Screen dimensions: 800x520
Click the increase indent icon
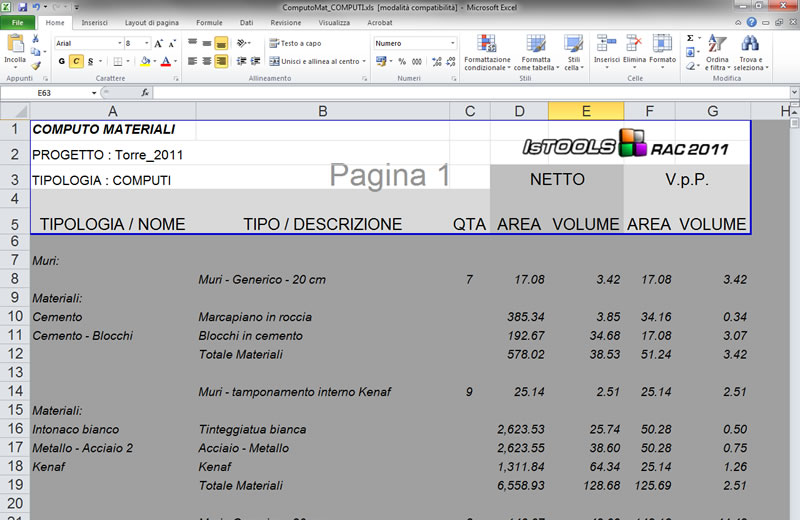[x=256, y=61]
